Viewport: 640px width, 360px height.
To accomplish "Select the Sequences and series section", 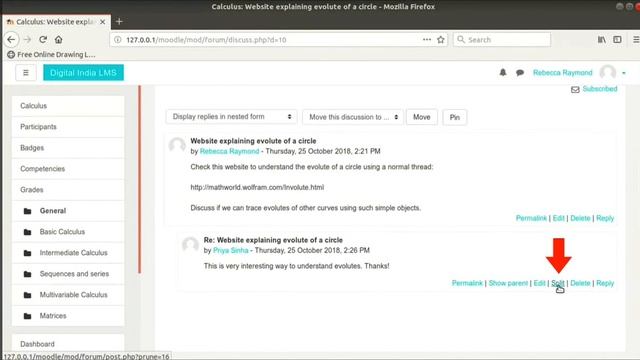I will coord(74,274).
